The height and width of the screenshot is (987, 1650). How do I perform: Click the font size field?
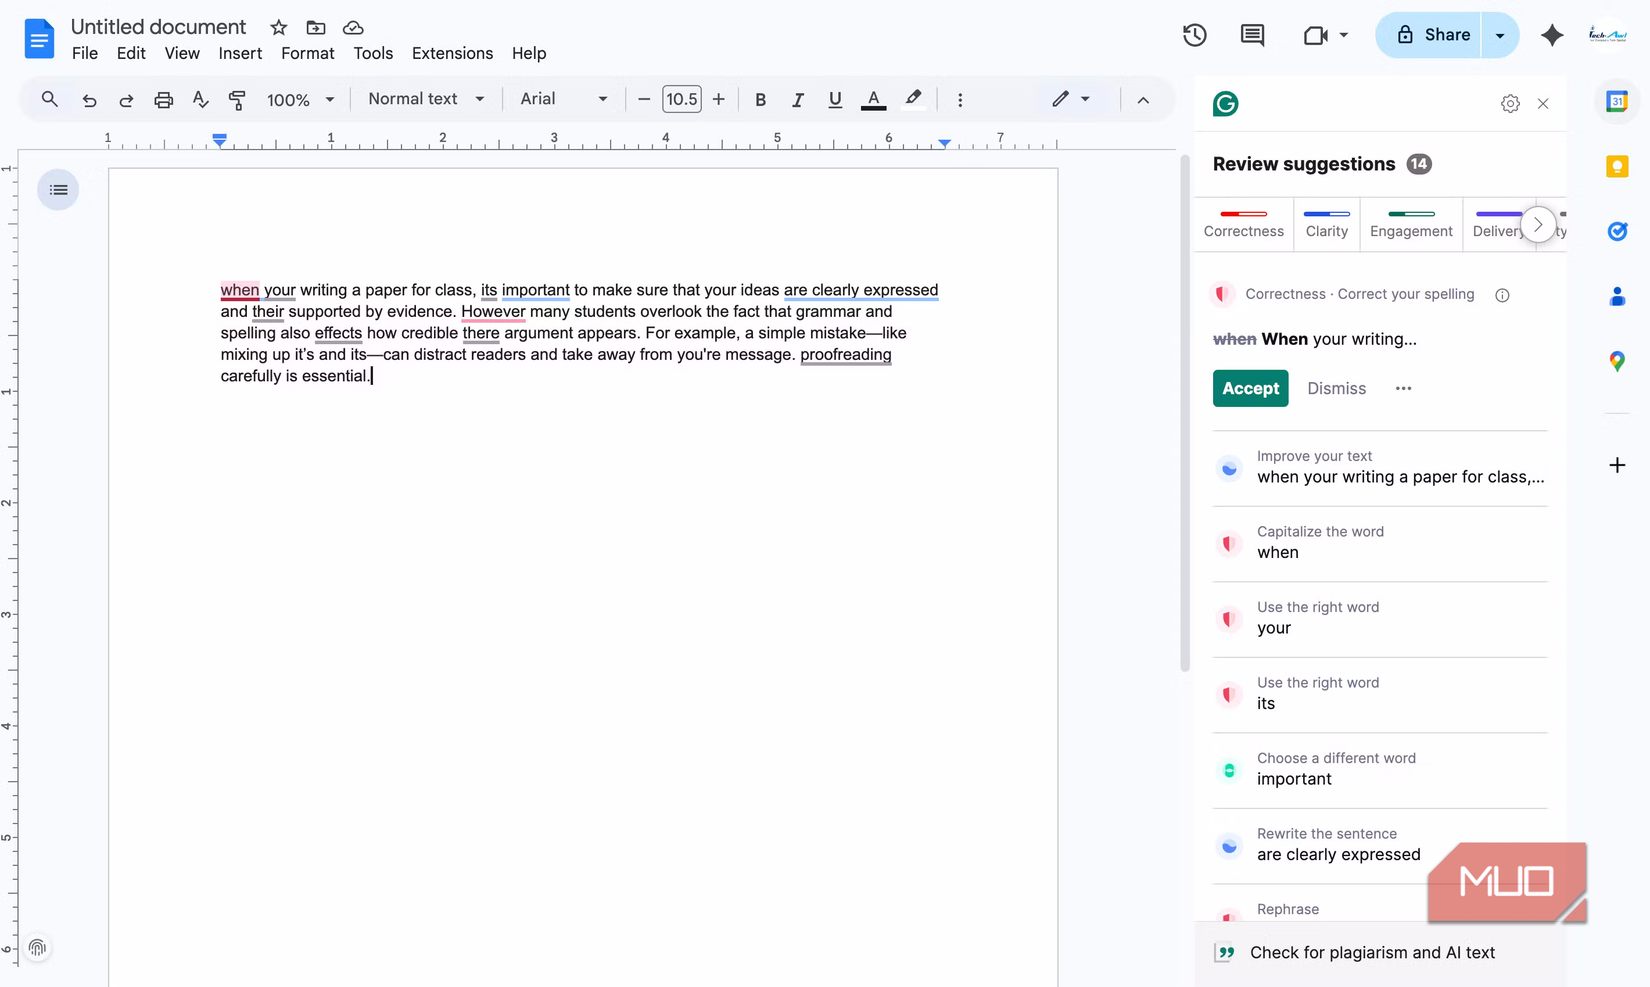point(681,99)
